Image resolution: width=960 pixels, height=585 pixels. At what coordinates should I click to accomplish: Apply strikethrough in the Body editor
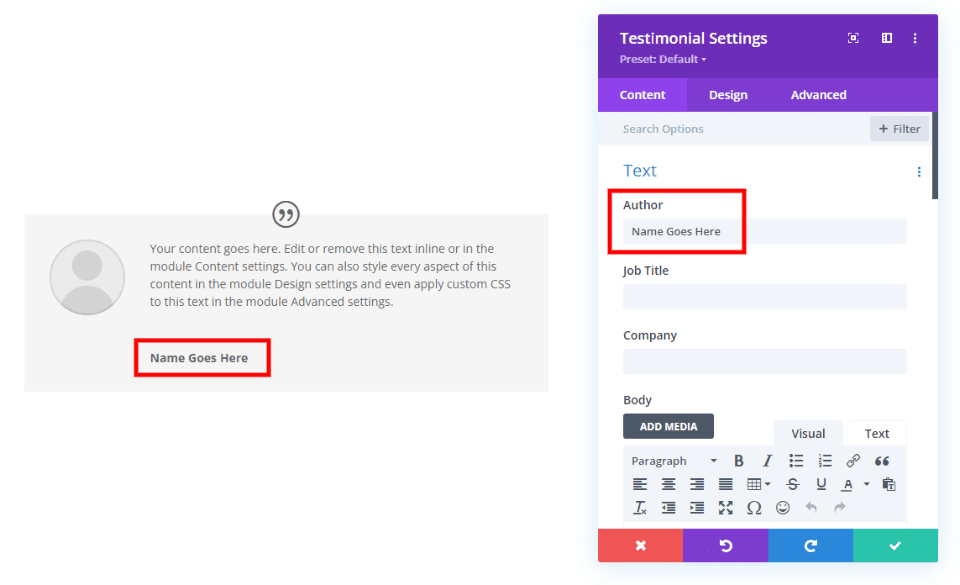point(795,485)
